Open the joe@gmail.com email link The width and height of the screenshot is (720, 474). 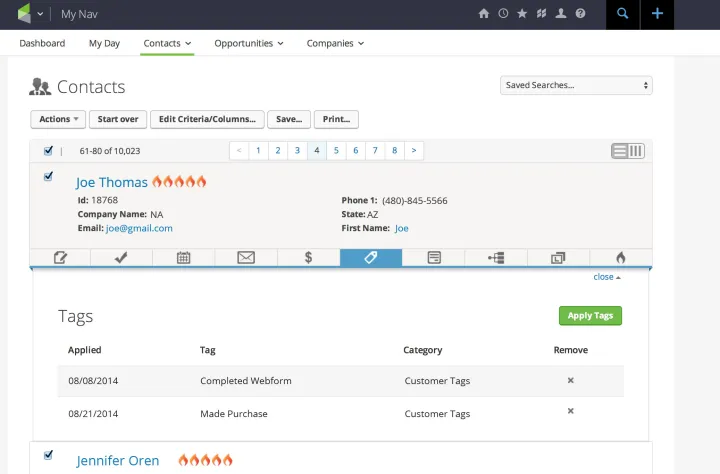pyautogui.click(x=139, y=228)
